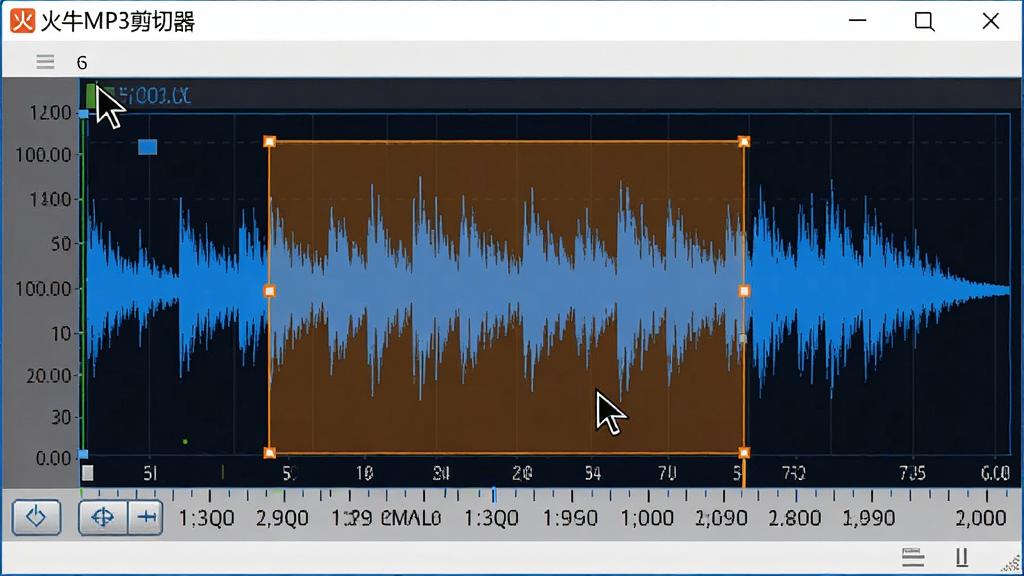This screenshot has width=1024, height=576.
Task: Toggle the blue square marker in waveform
Action: coord(148,147)
